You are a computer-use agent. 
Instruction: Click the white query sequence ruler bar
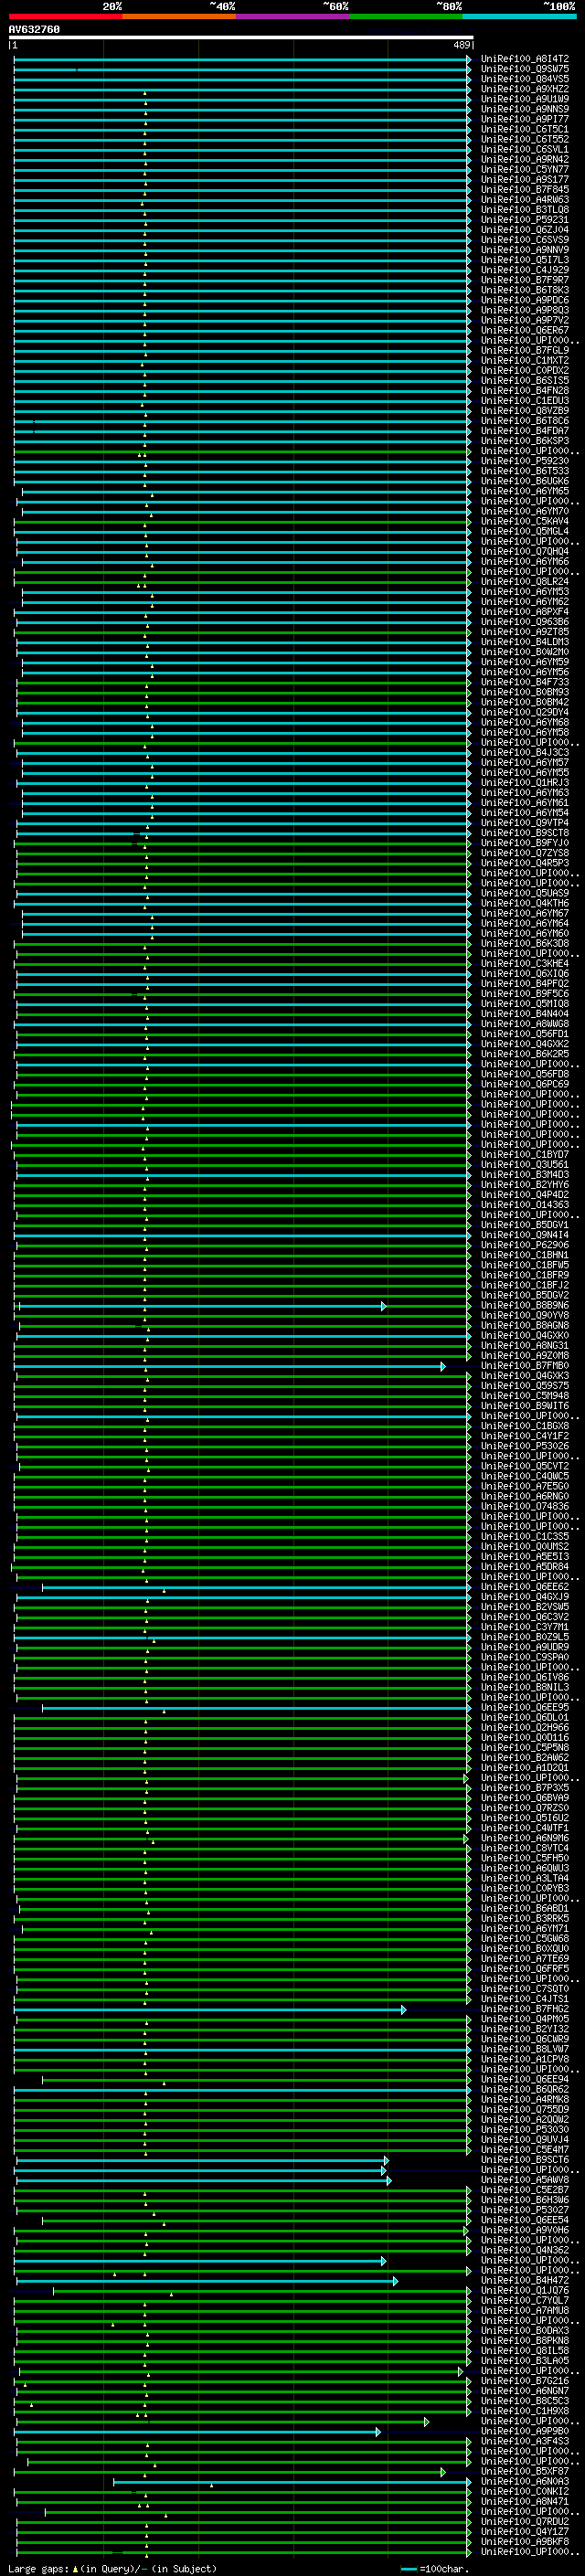241,38
